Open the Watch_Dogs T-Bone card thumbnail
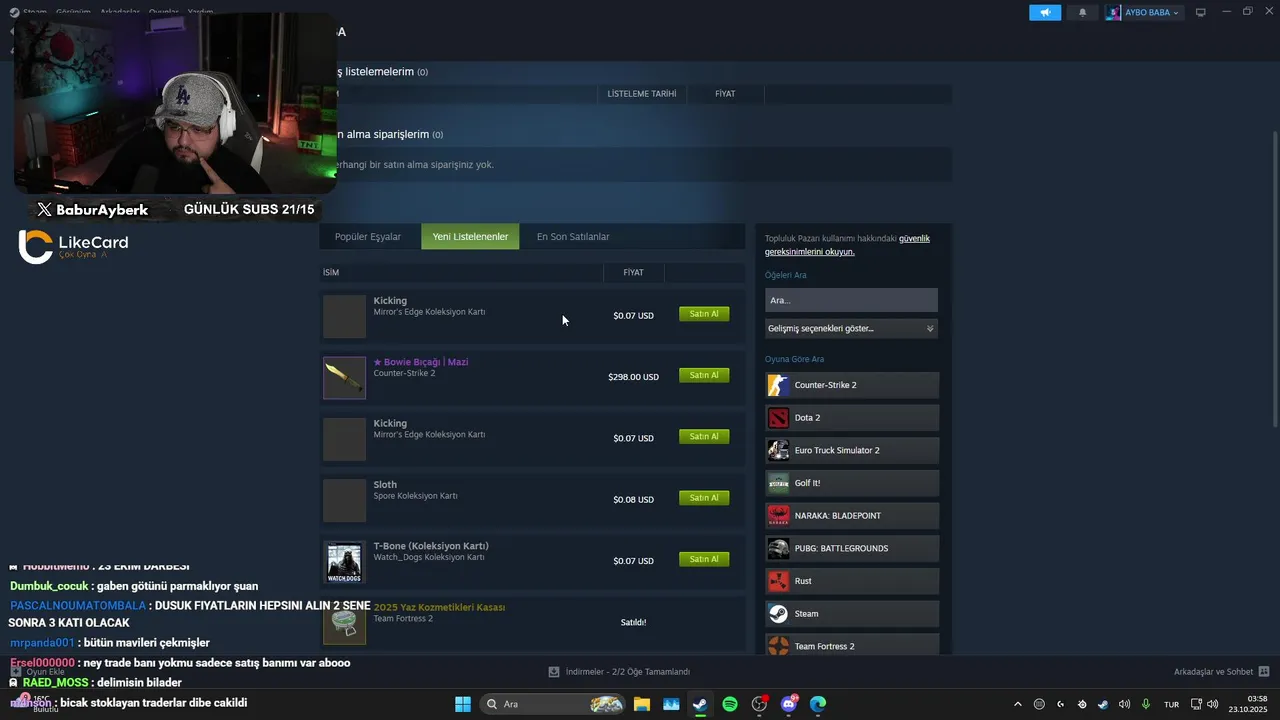Screen dimensions: 1280x720 tap(344, 561)
